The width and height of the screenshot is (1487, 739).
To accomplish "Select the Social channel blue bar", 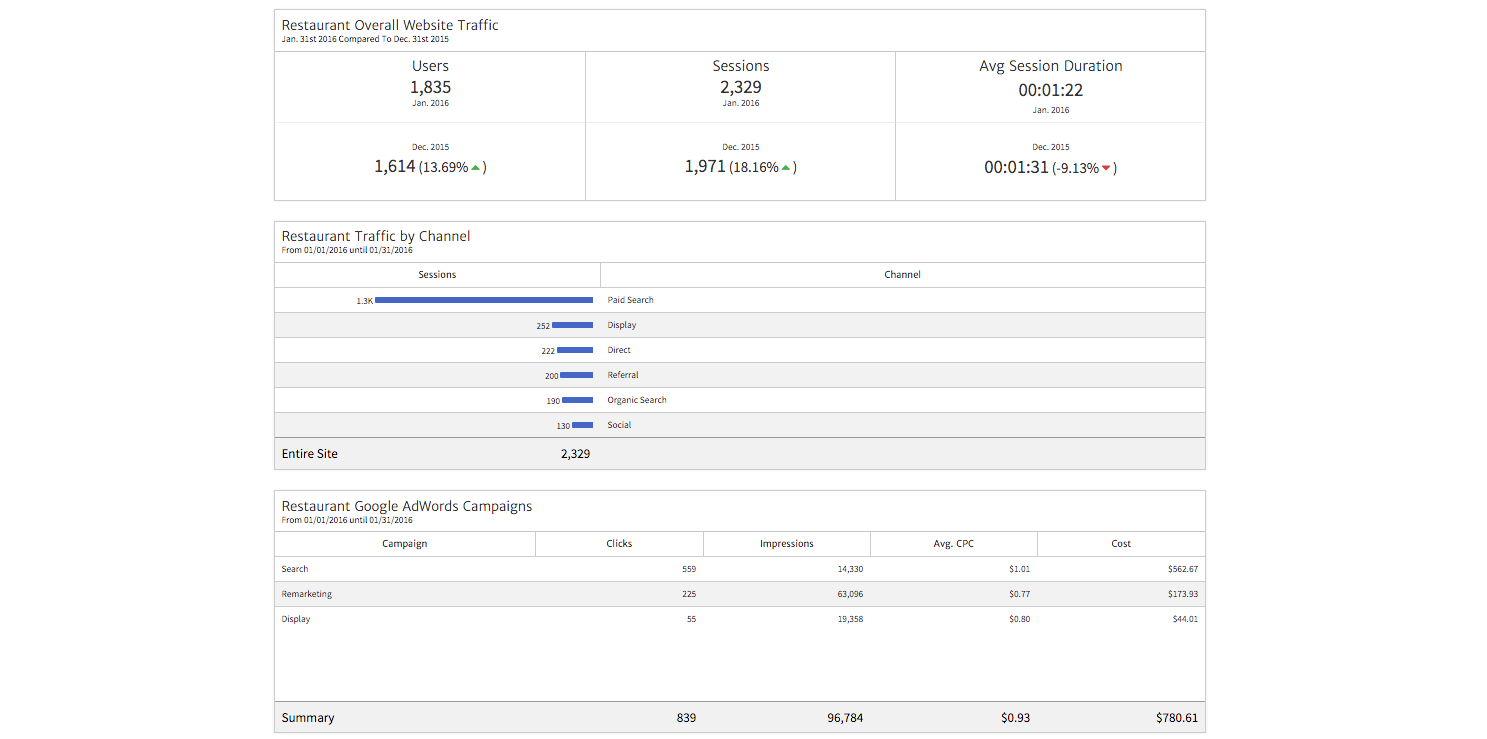I will tap(582, 425).
